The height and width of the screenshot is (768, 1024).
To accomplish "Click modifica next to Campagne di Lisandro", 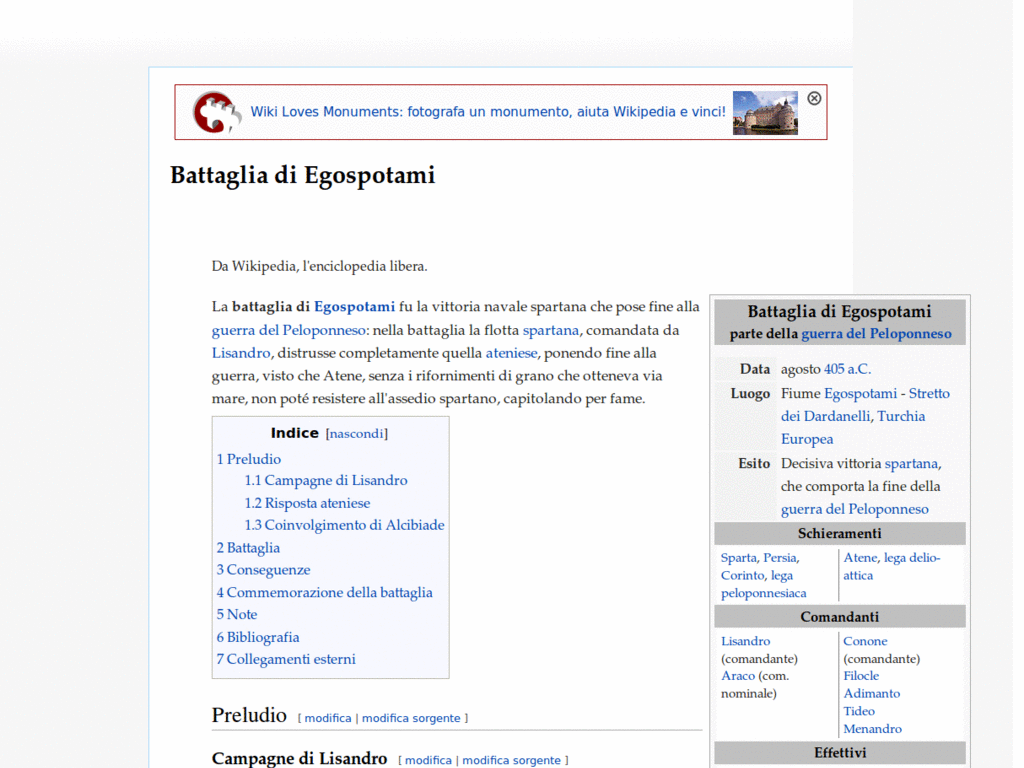I will point(428,761).
